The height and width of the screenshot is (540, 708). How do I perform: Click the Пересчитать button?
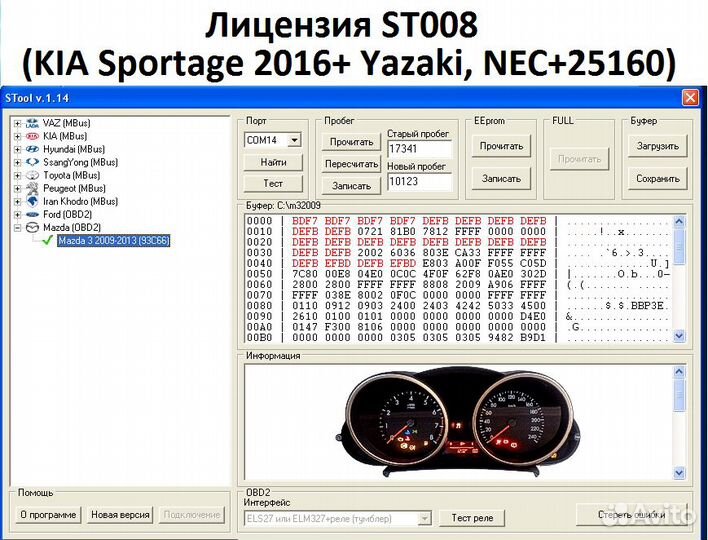[x=351, y=164]
